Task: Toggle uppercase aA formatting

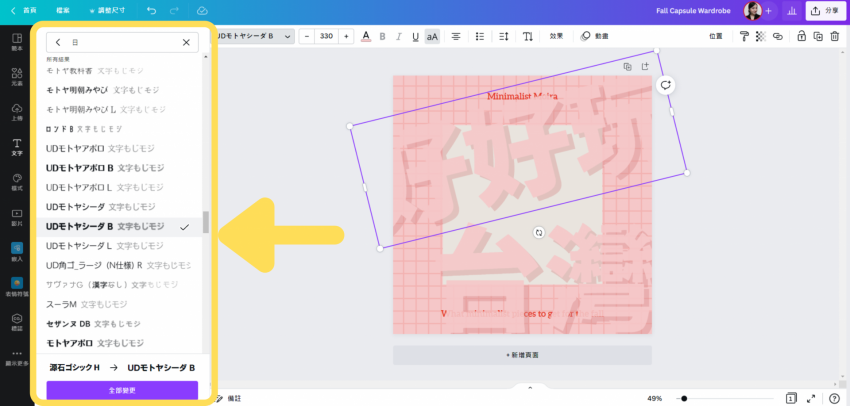Action: click(x=432, y=36)
